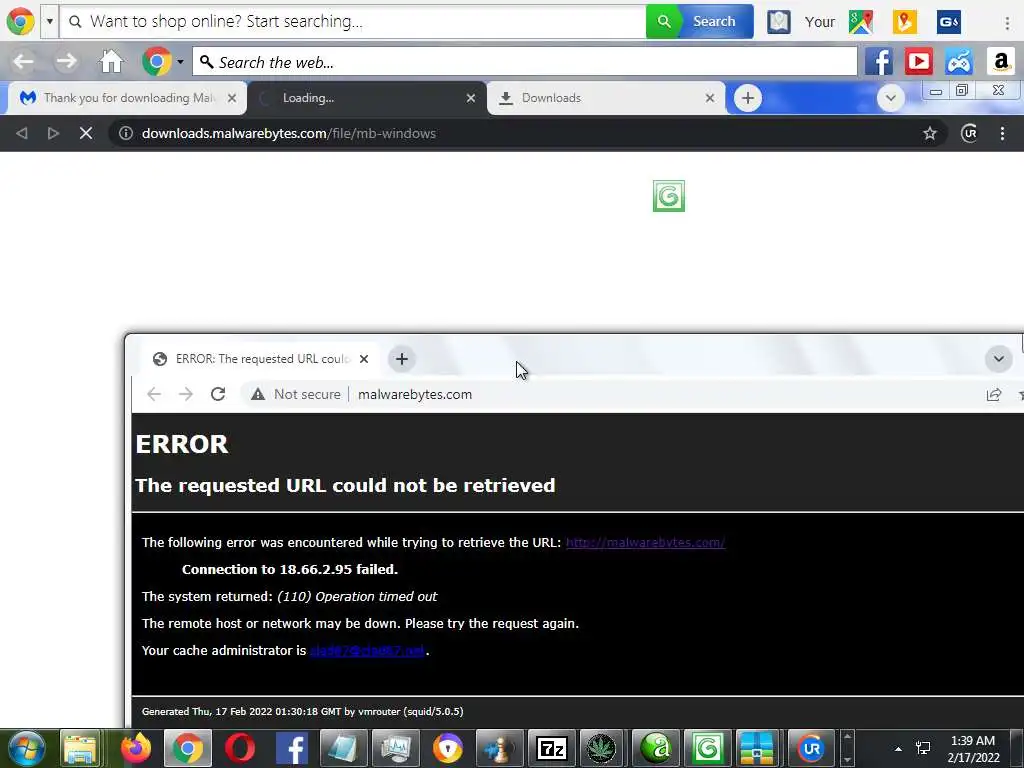Reload the malwarebytes.com error page
Screen dimensions: 1024x768
click(218, 394)
